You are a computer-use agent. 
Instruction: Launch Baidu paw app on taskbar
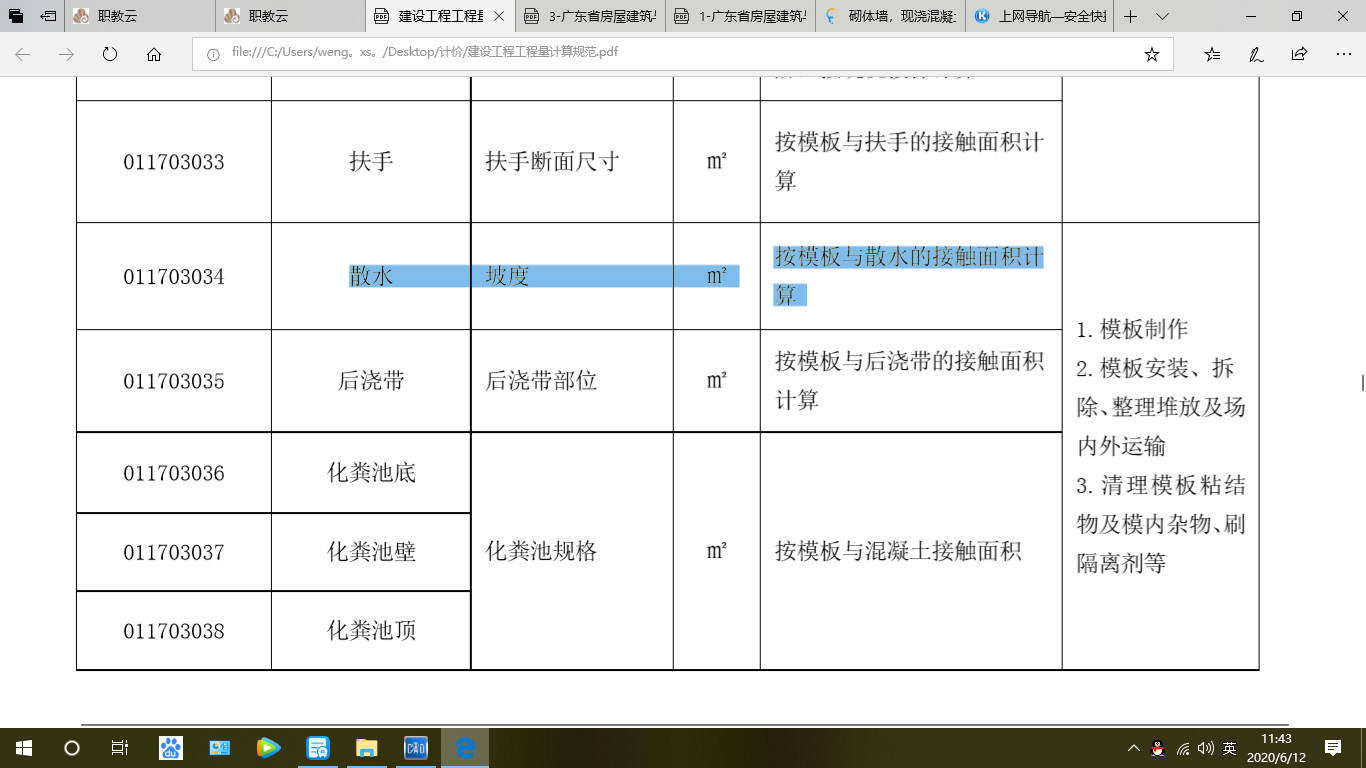[x=171, y=748]
